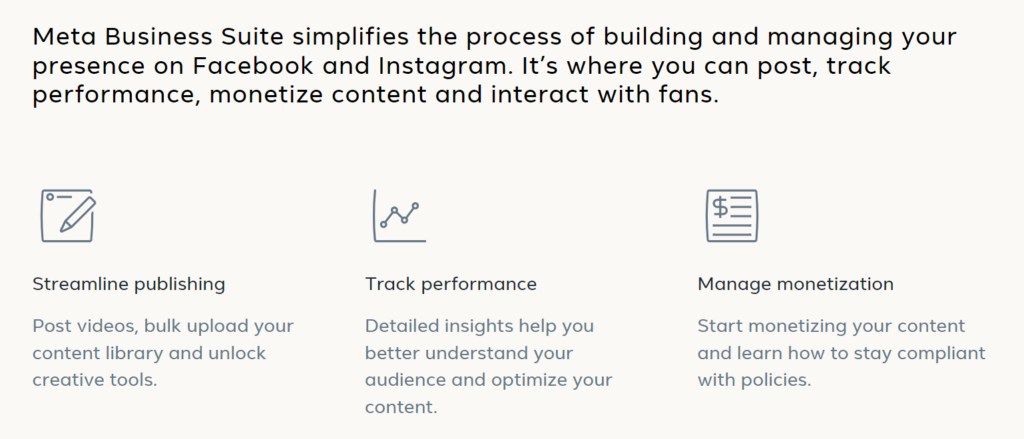Click the Manage monetization dollar document icon

click(x=732, y=215)
